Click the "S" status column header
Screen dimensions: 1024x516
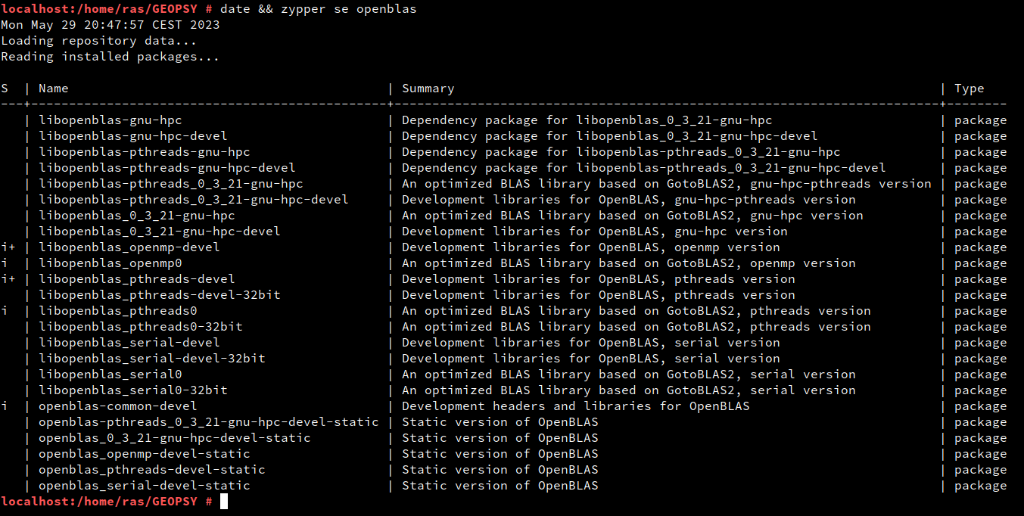(x=5, y=88)
